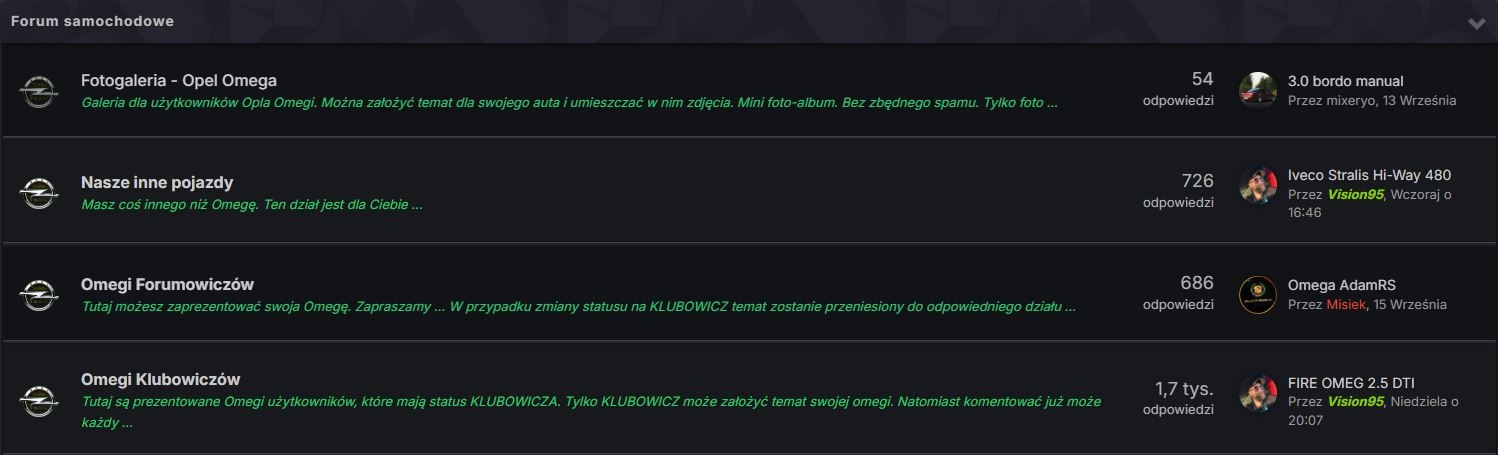This screenshot has height=455, width=1498.
Task: Open topic Iveco Stralis Hi-Way 480
Action: [1369, 175]
